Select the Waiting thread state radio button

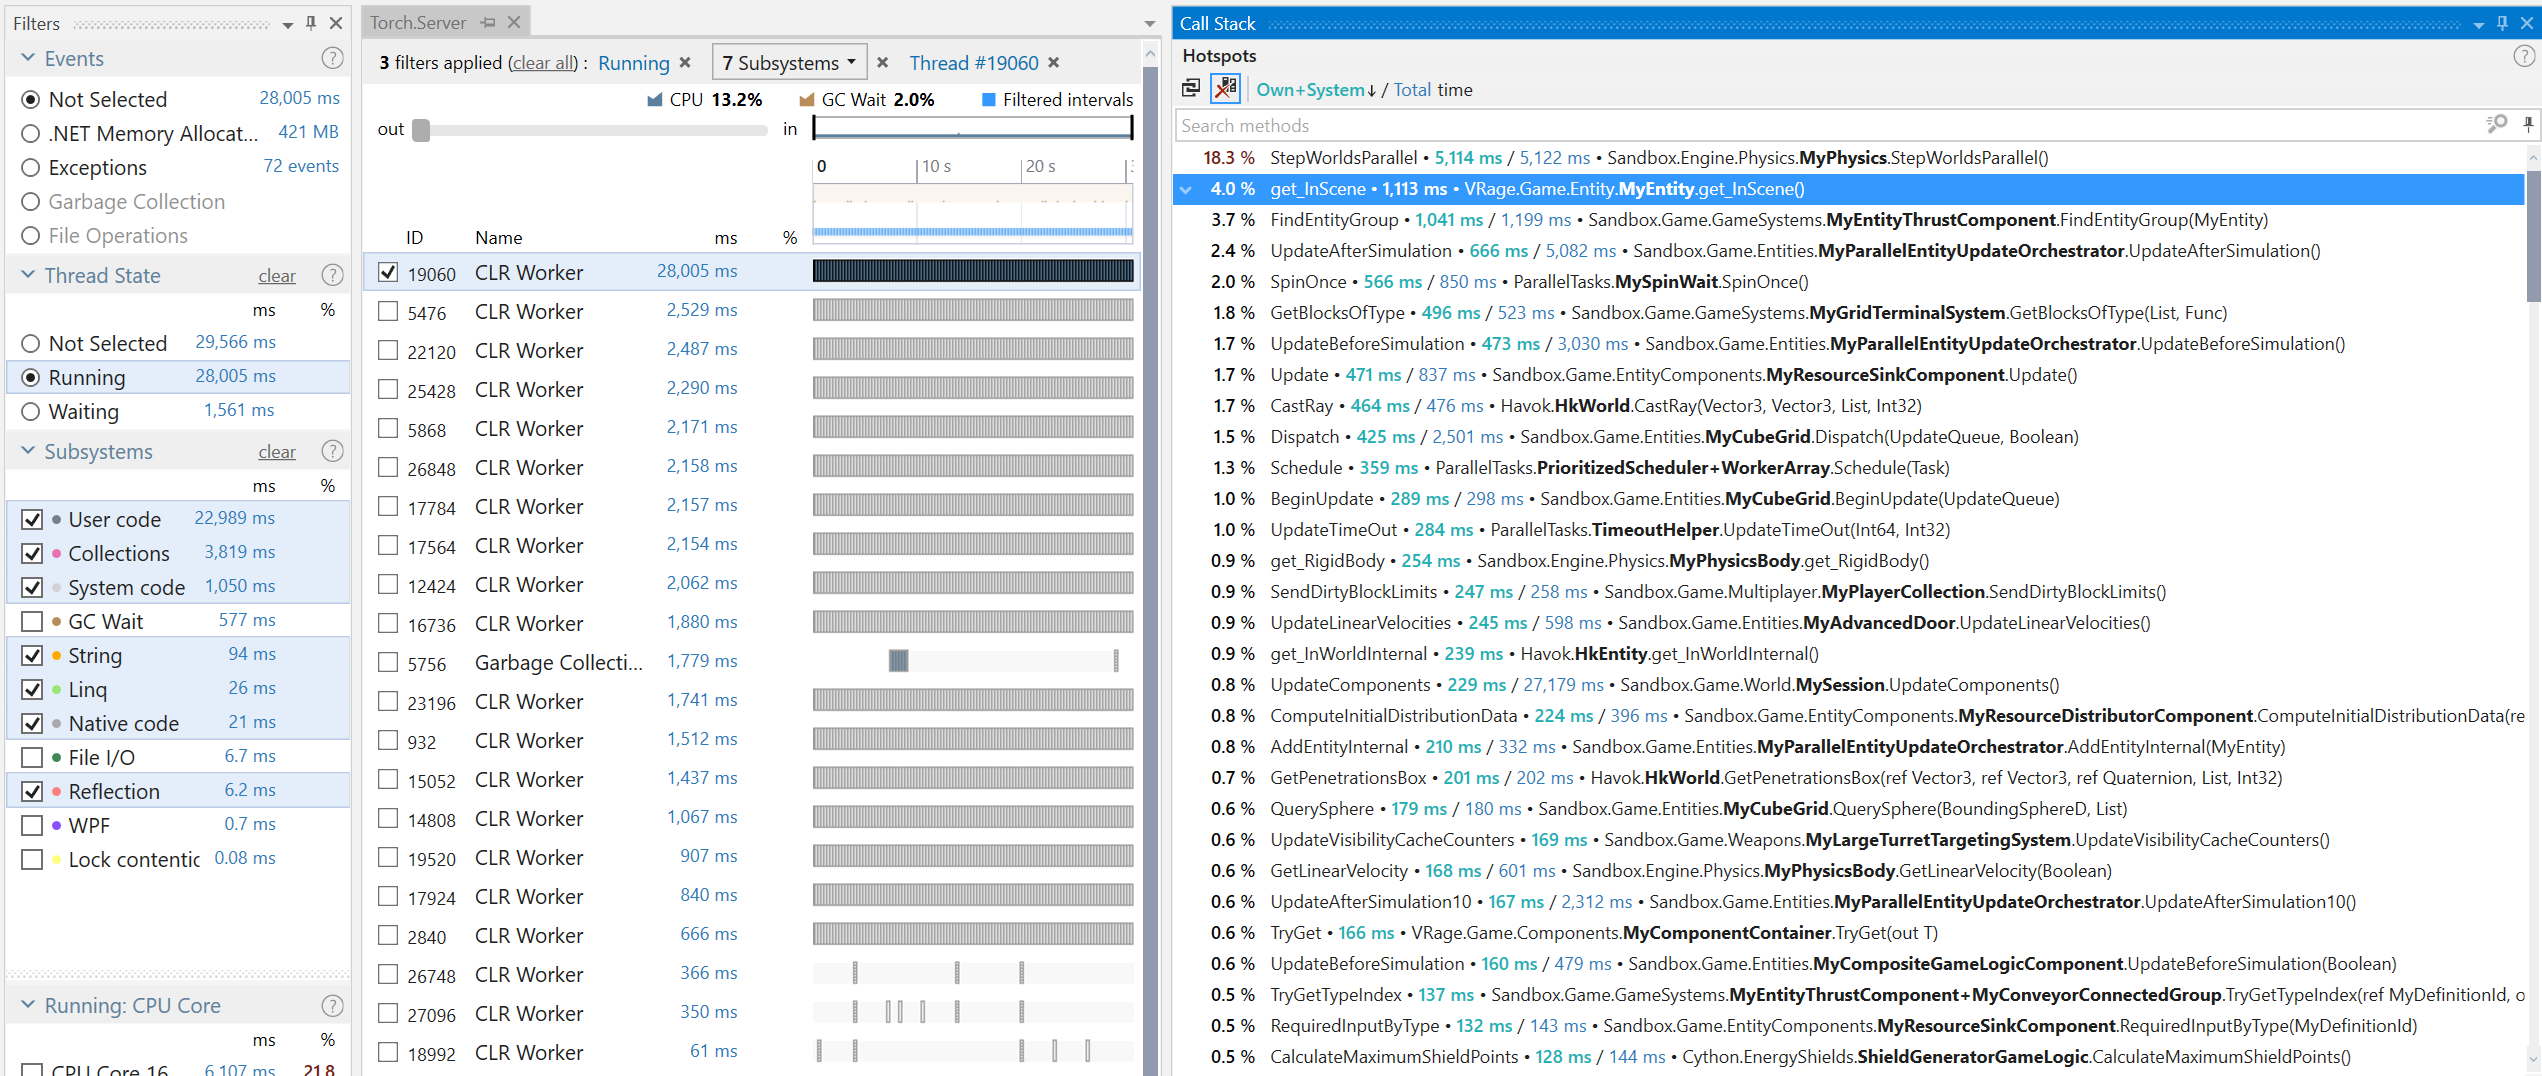coord(31,411)
